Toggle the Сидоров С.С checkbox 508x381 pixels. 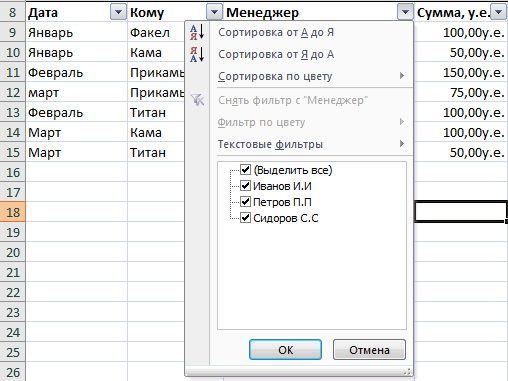click(245, 218)
